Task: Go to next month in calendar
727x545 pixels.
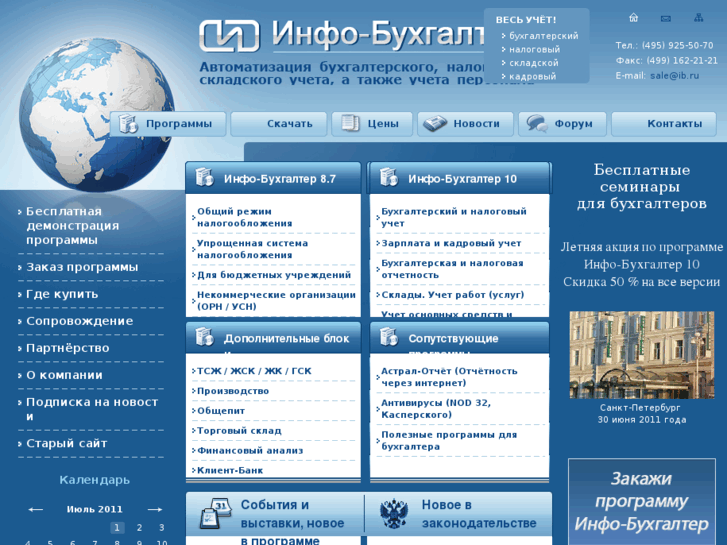Action: (155, 509)
